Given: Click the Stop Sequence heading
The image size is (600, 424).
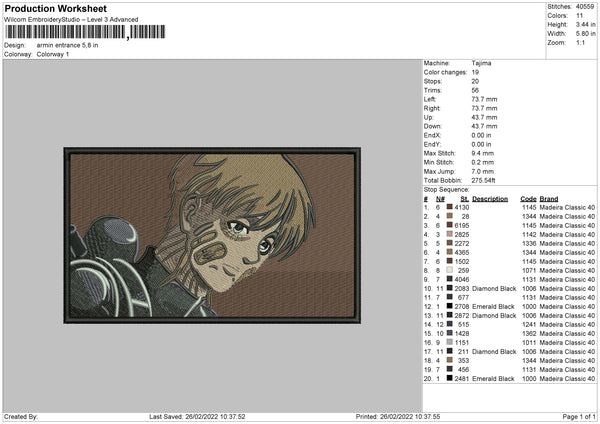Looking at the screenshot, I should pos(446,190).
